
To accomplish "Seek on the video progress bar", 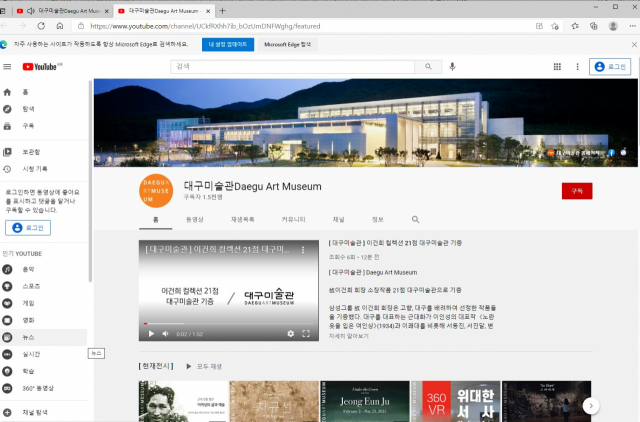I will (x=229, y=324).
